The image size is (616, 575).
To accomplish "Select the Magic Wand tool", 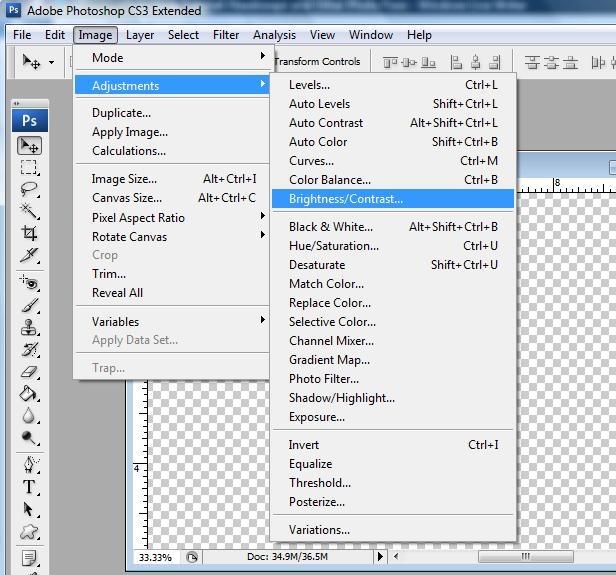I will 29,211.
